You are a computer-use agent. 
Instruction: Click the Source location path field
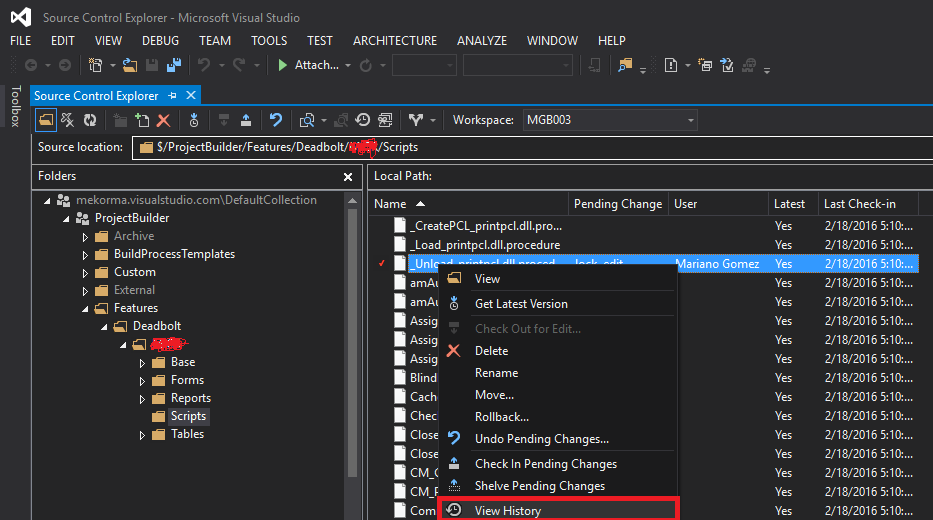coord(533,147)
